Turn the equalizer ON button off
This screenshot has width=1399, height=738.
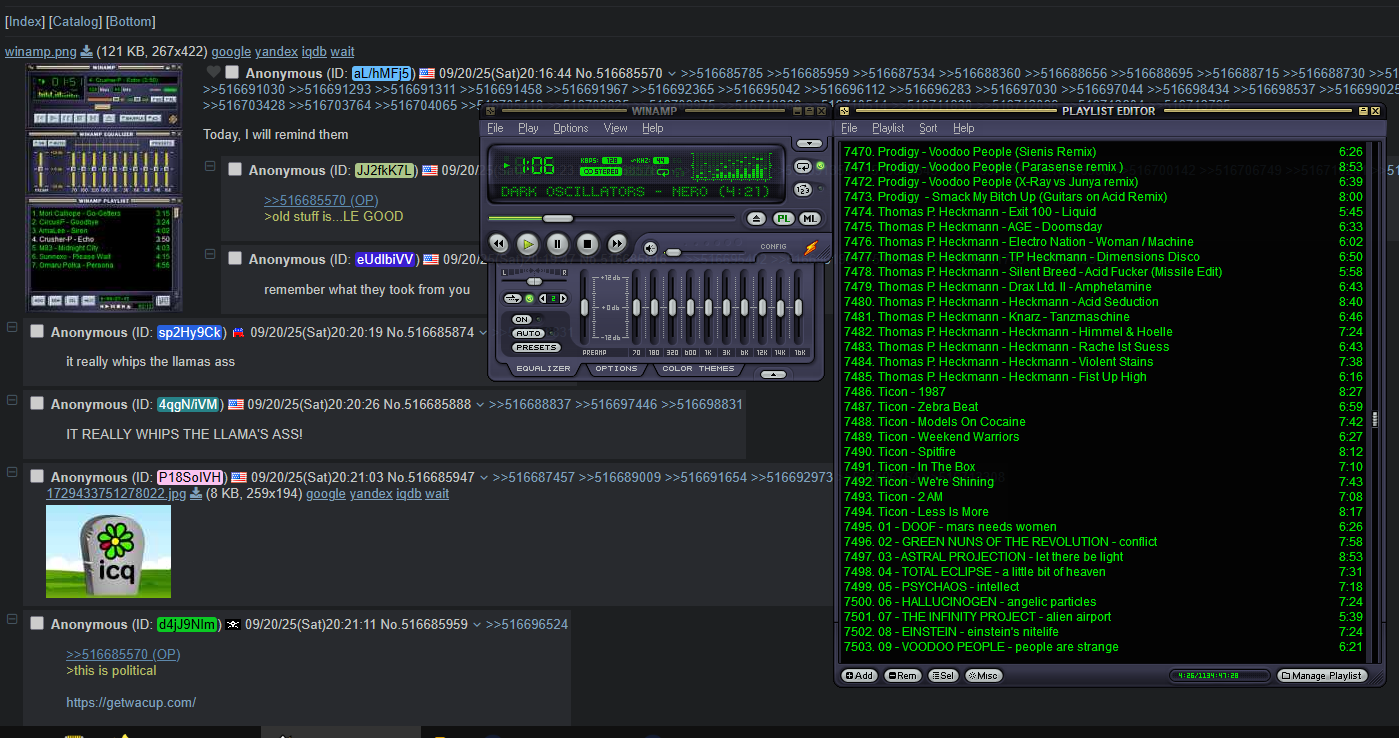coord(522,319)
